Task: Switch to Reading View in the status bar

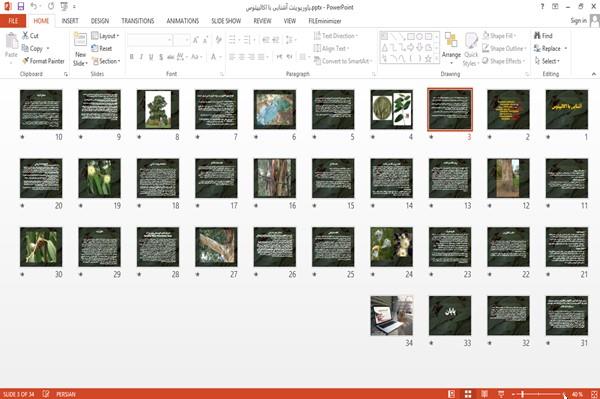Action: [x=484, y=394]
